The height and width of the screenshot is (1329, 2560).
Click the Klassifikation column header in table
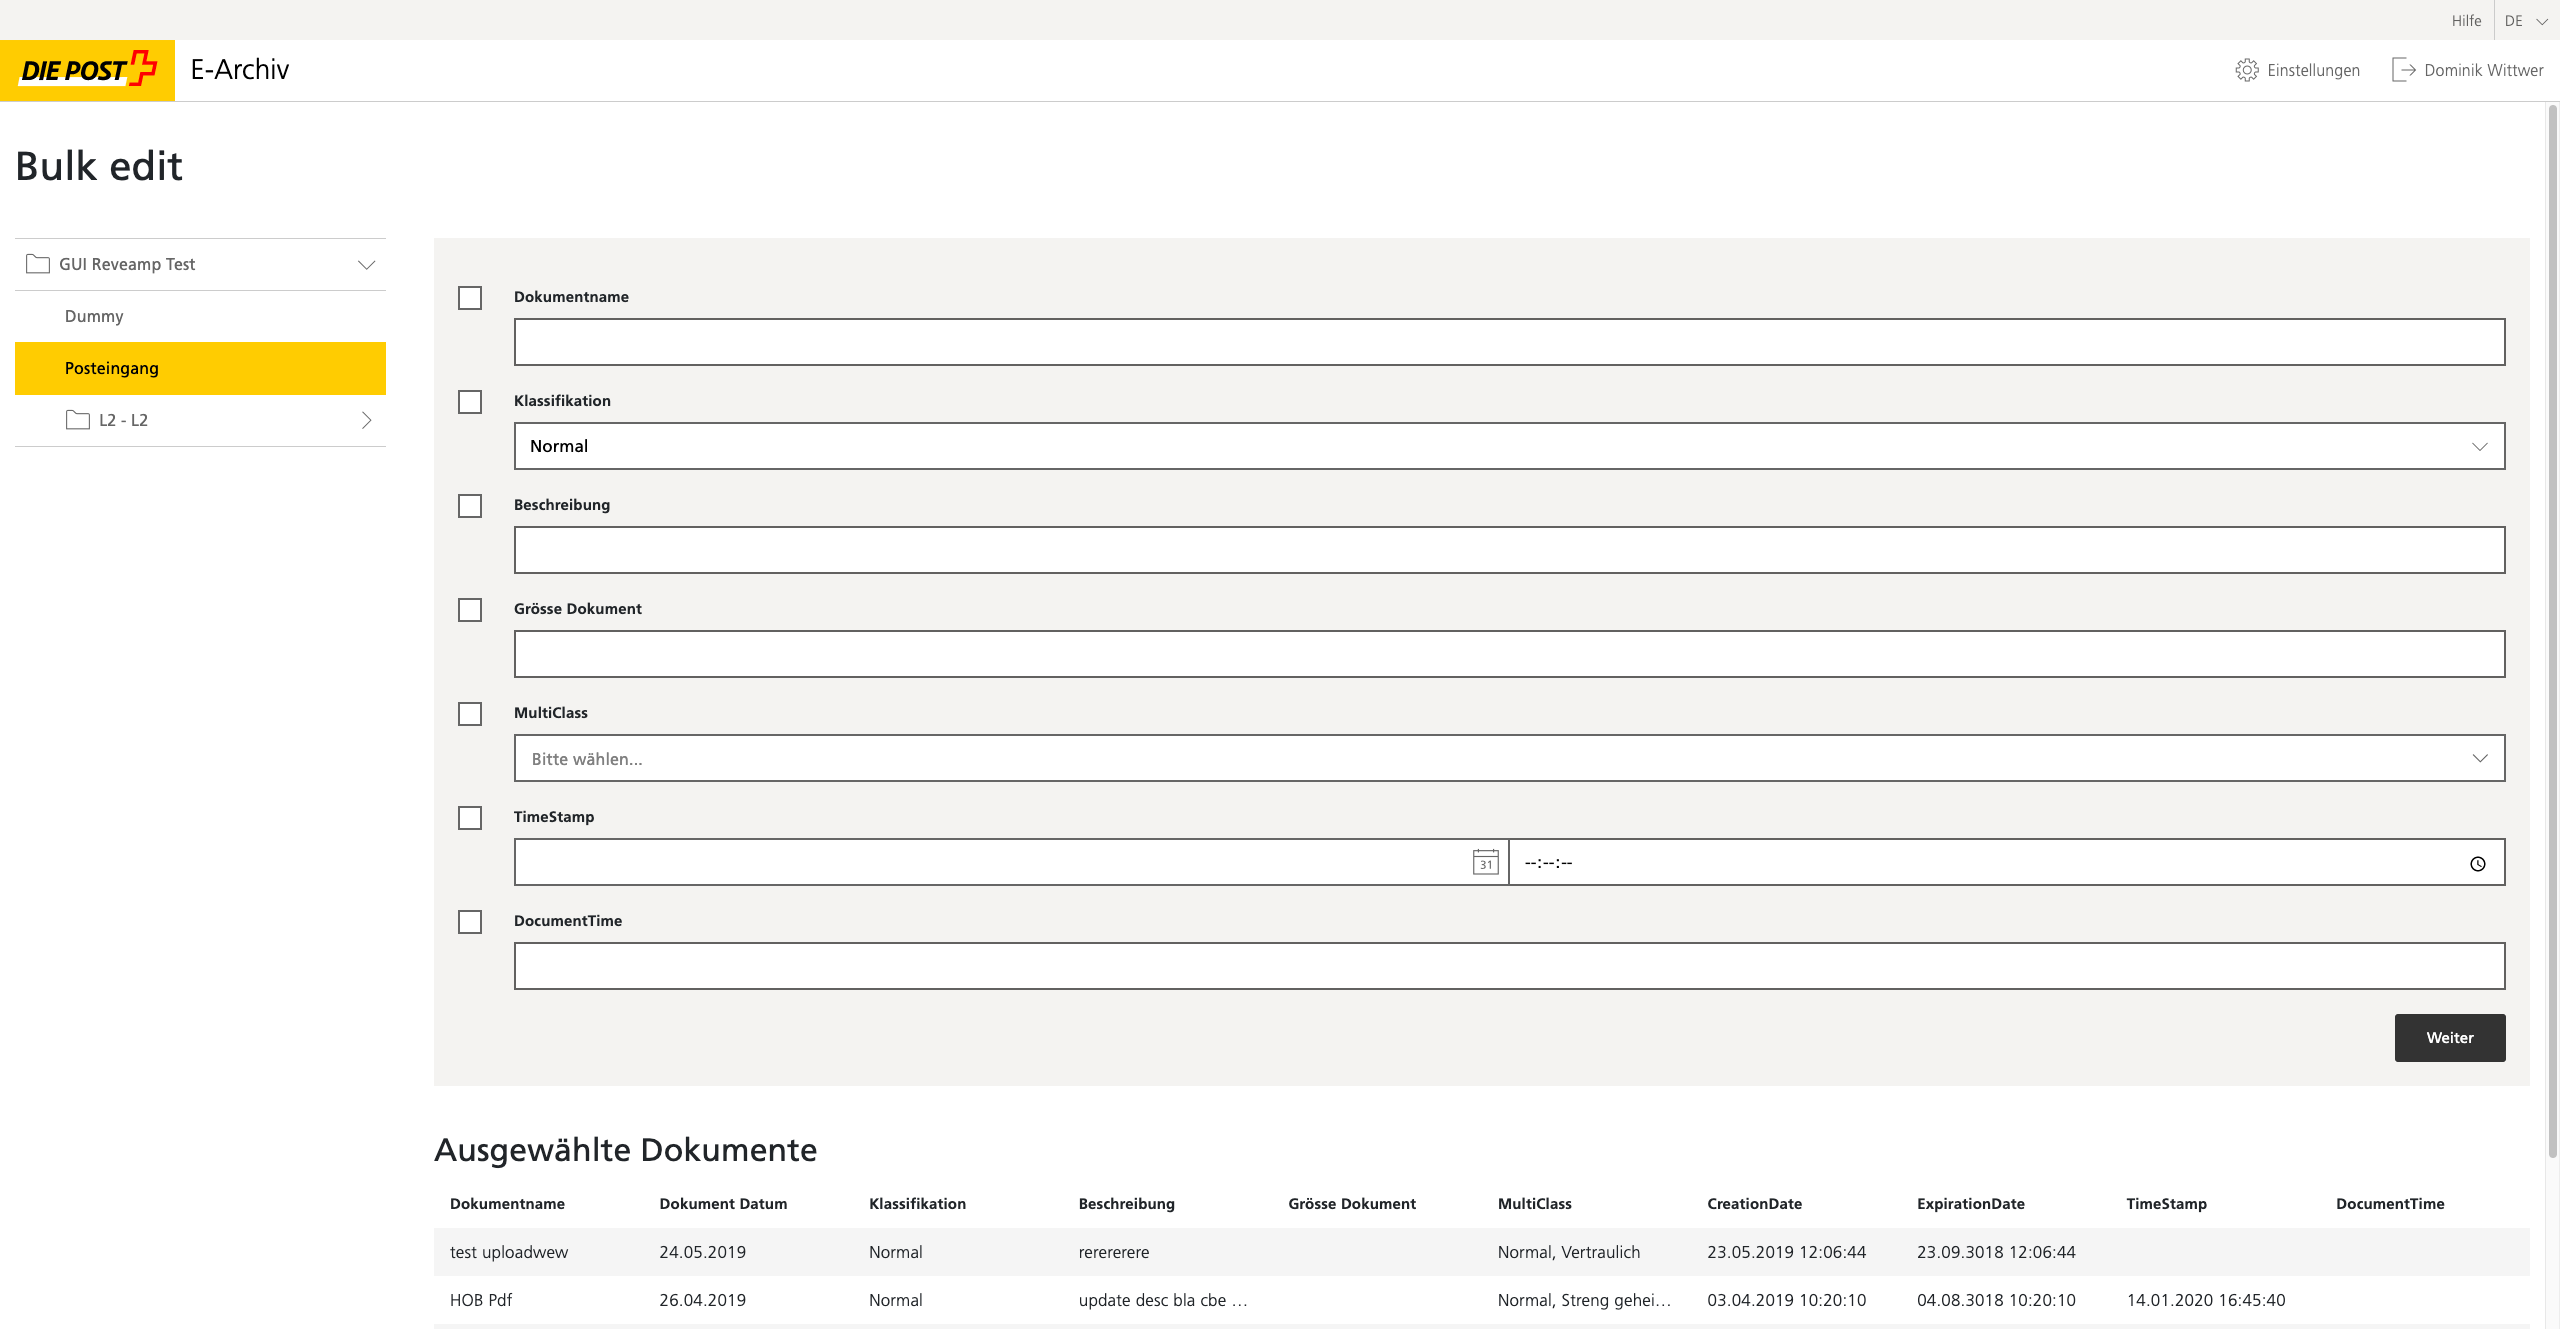pos(917,1204)
